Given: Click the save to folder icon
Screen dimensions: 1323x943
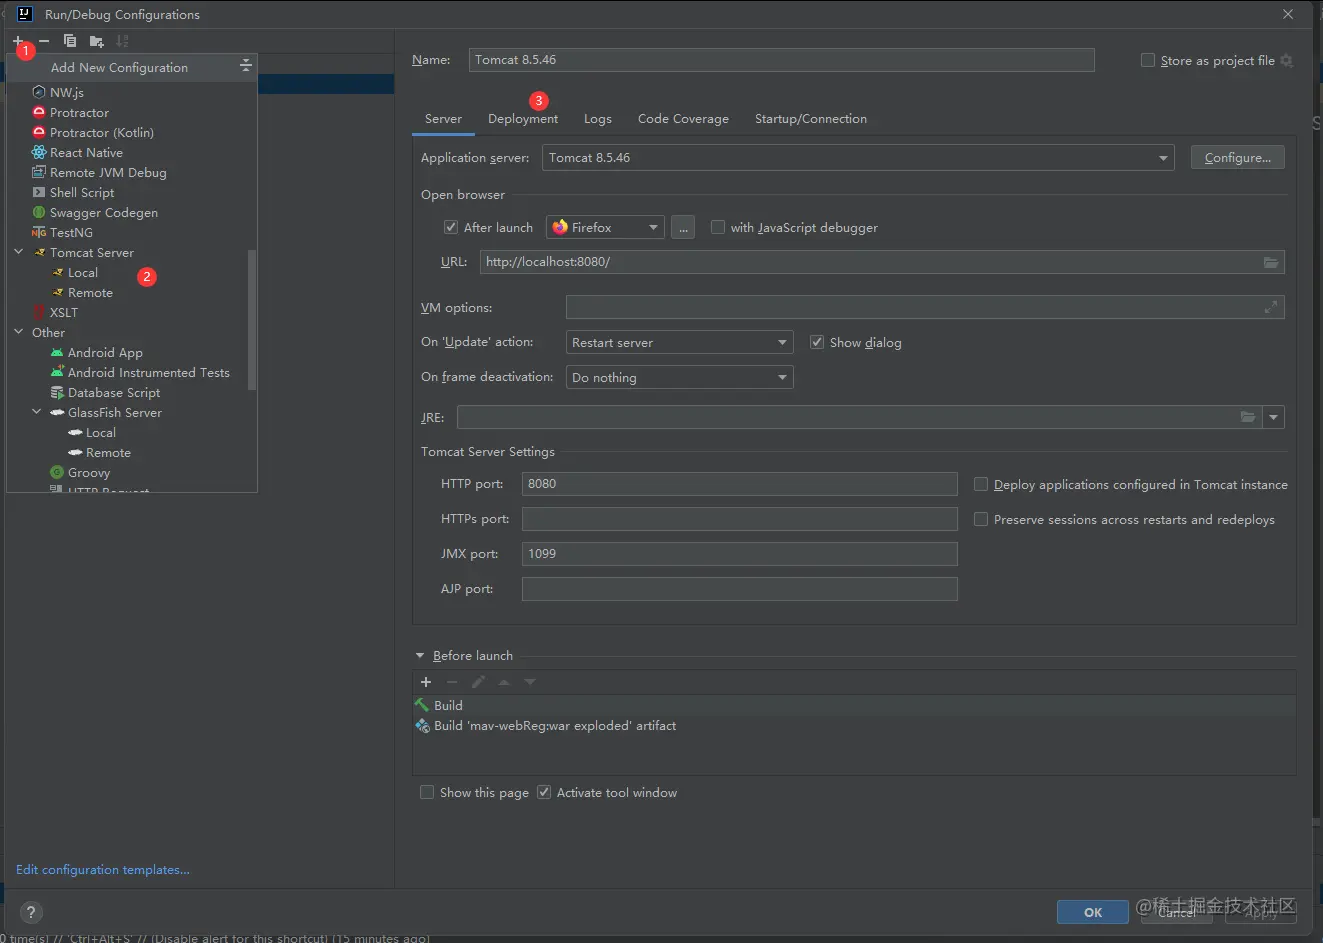Looking at the screenshot, I should [x=96, y=41].
